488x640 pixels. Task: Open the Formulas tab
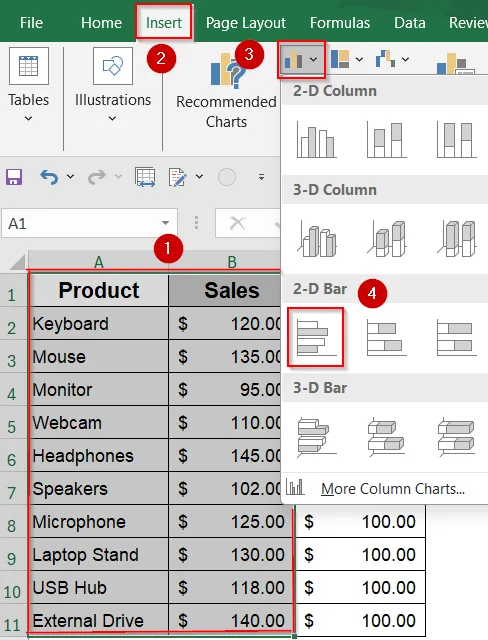(x=340, y=23)
